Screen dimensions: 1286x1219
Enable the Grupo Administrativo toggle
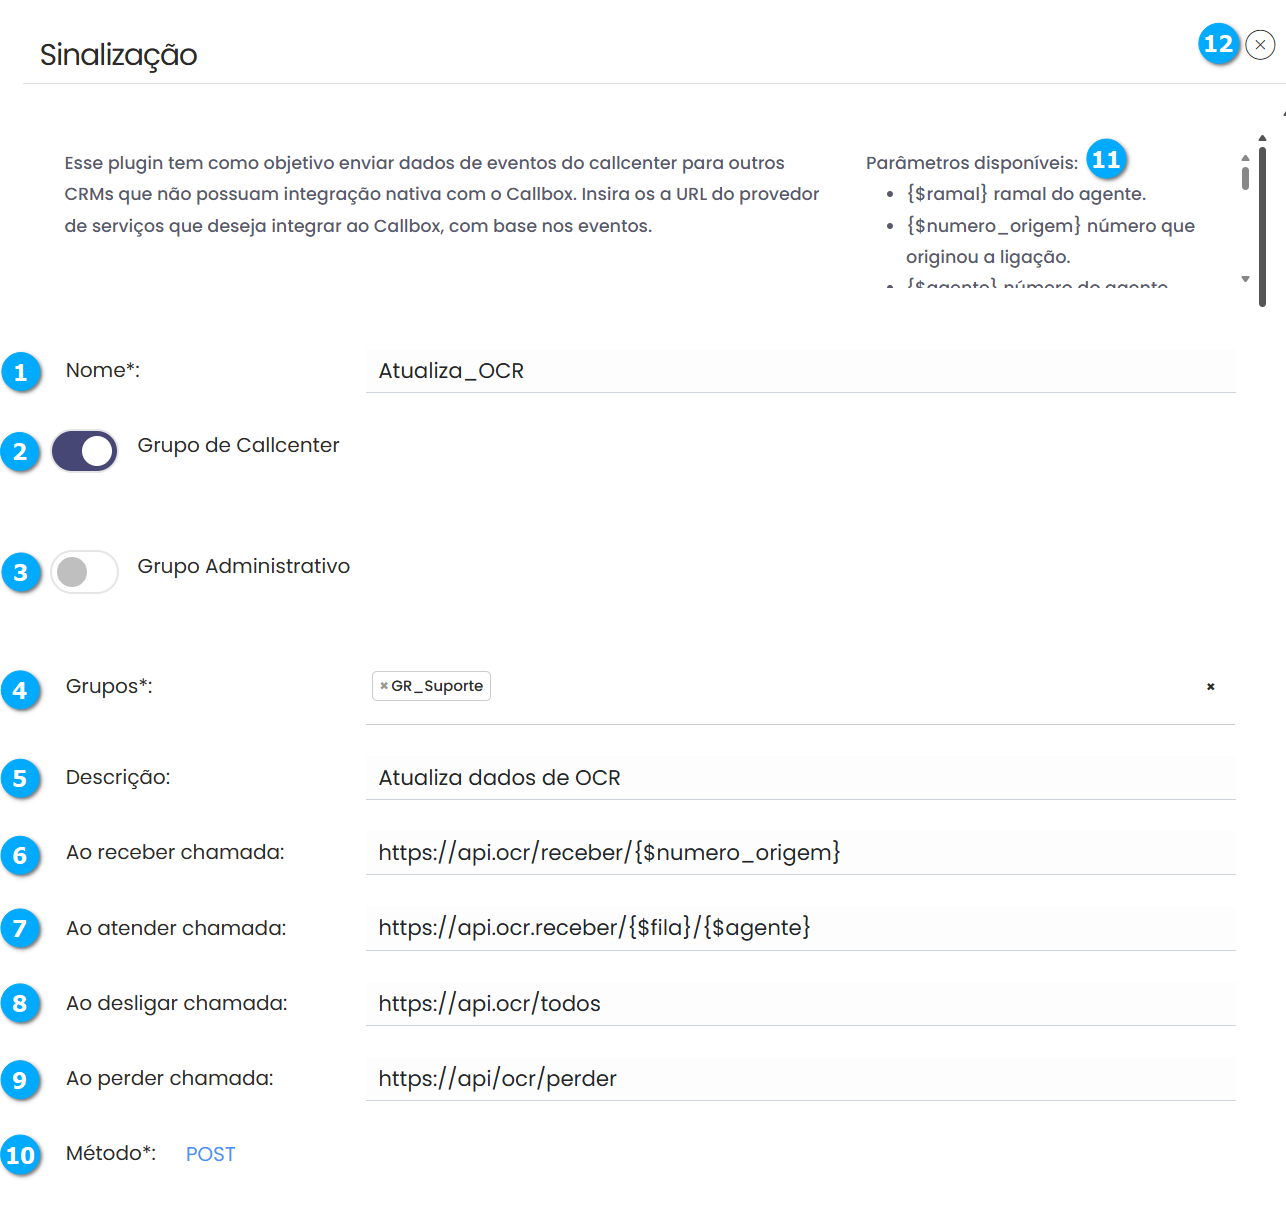[85, 572]
